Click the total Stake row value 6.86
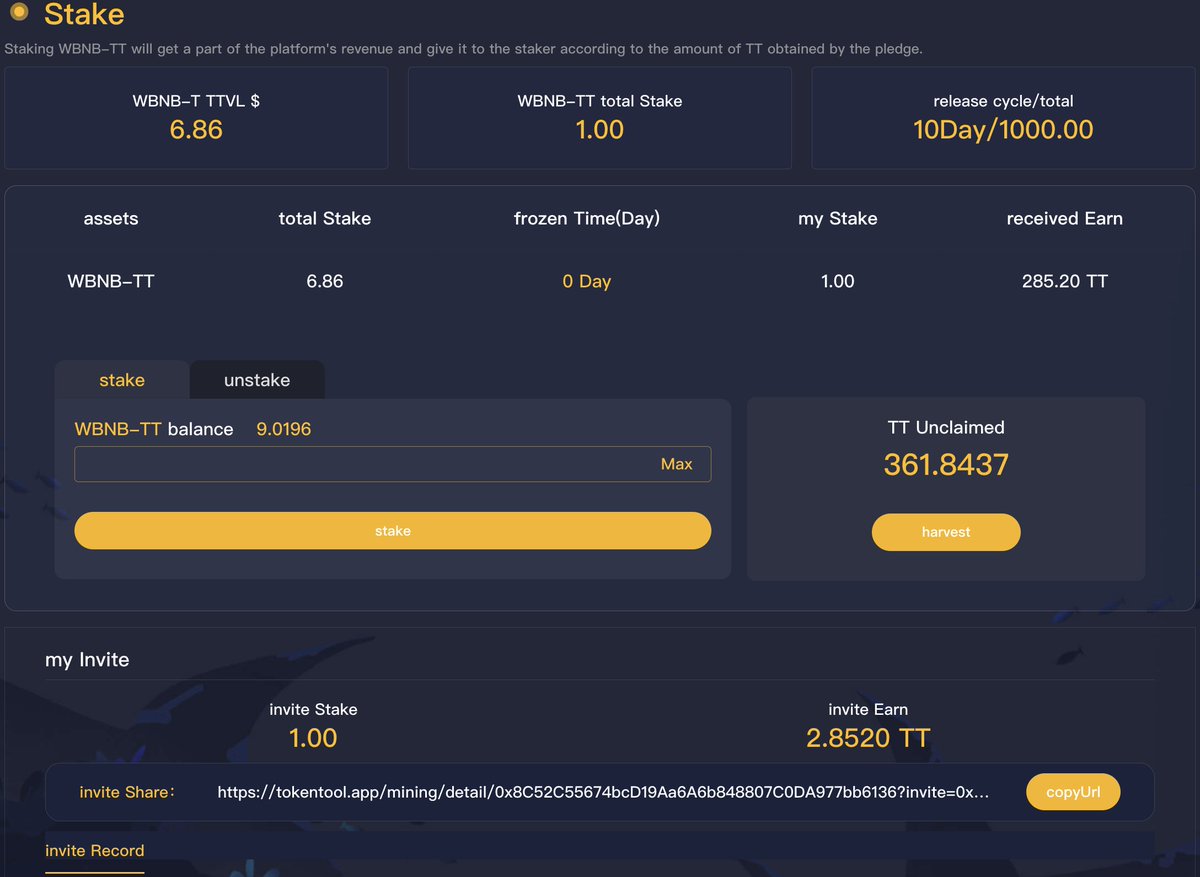 coord(325,281)
